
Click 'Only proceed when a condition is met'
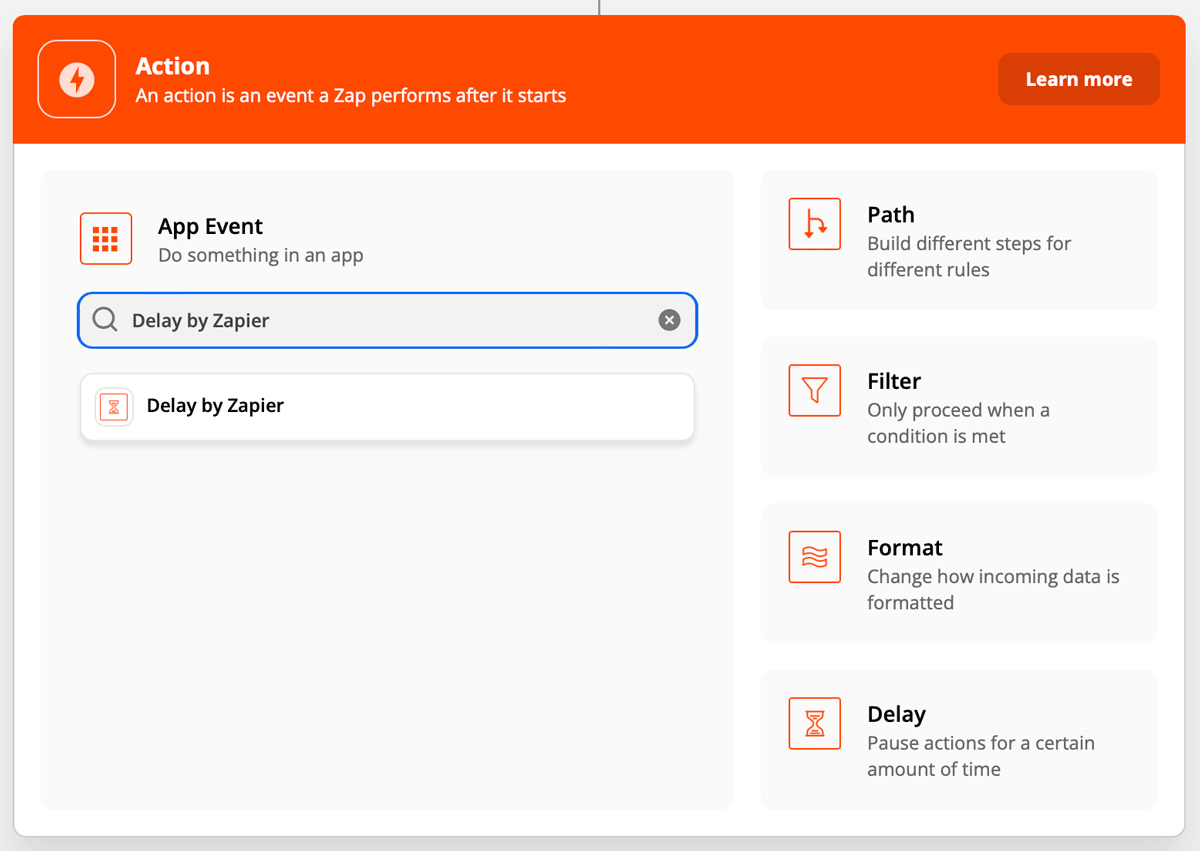coord(958,423)
